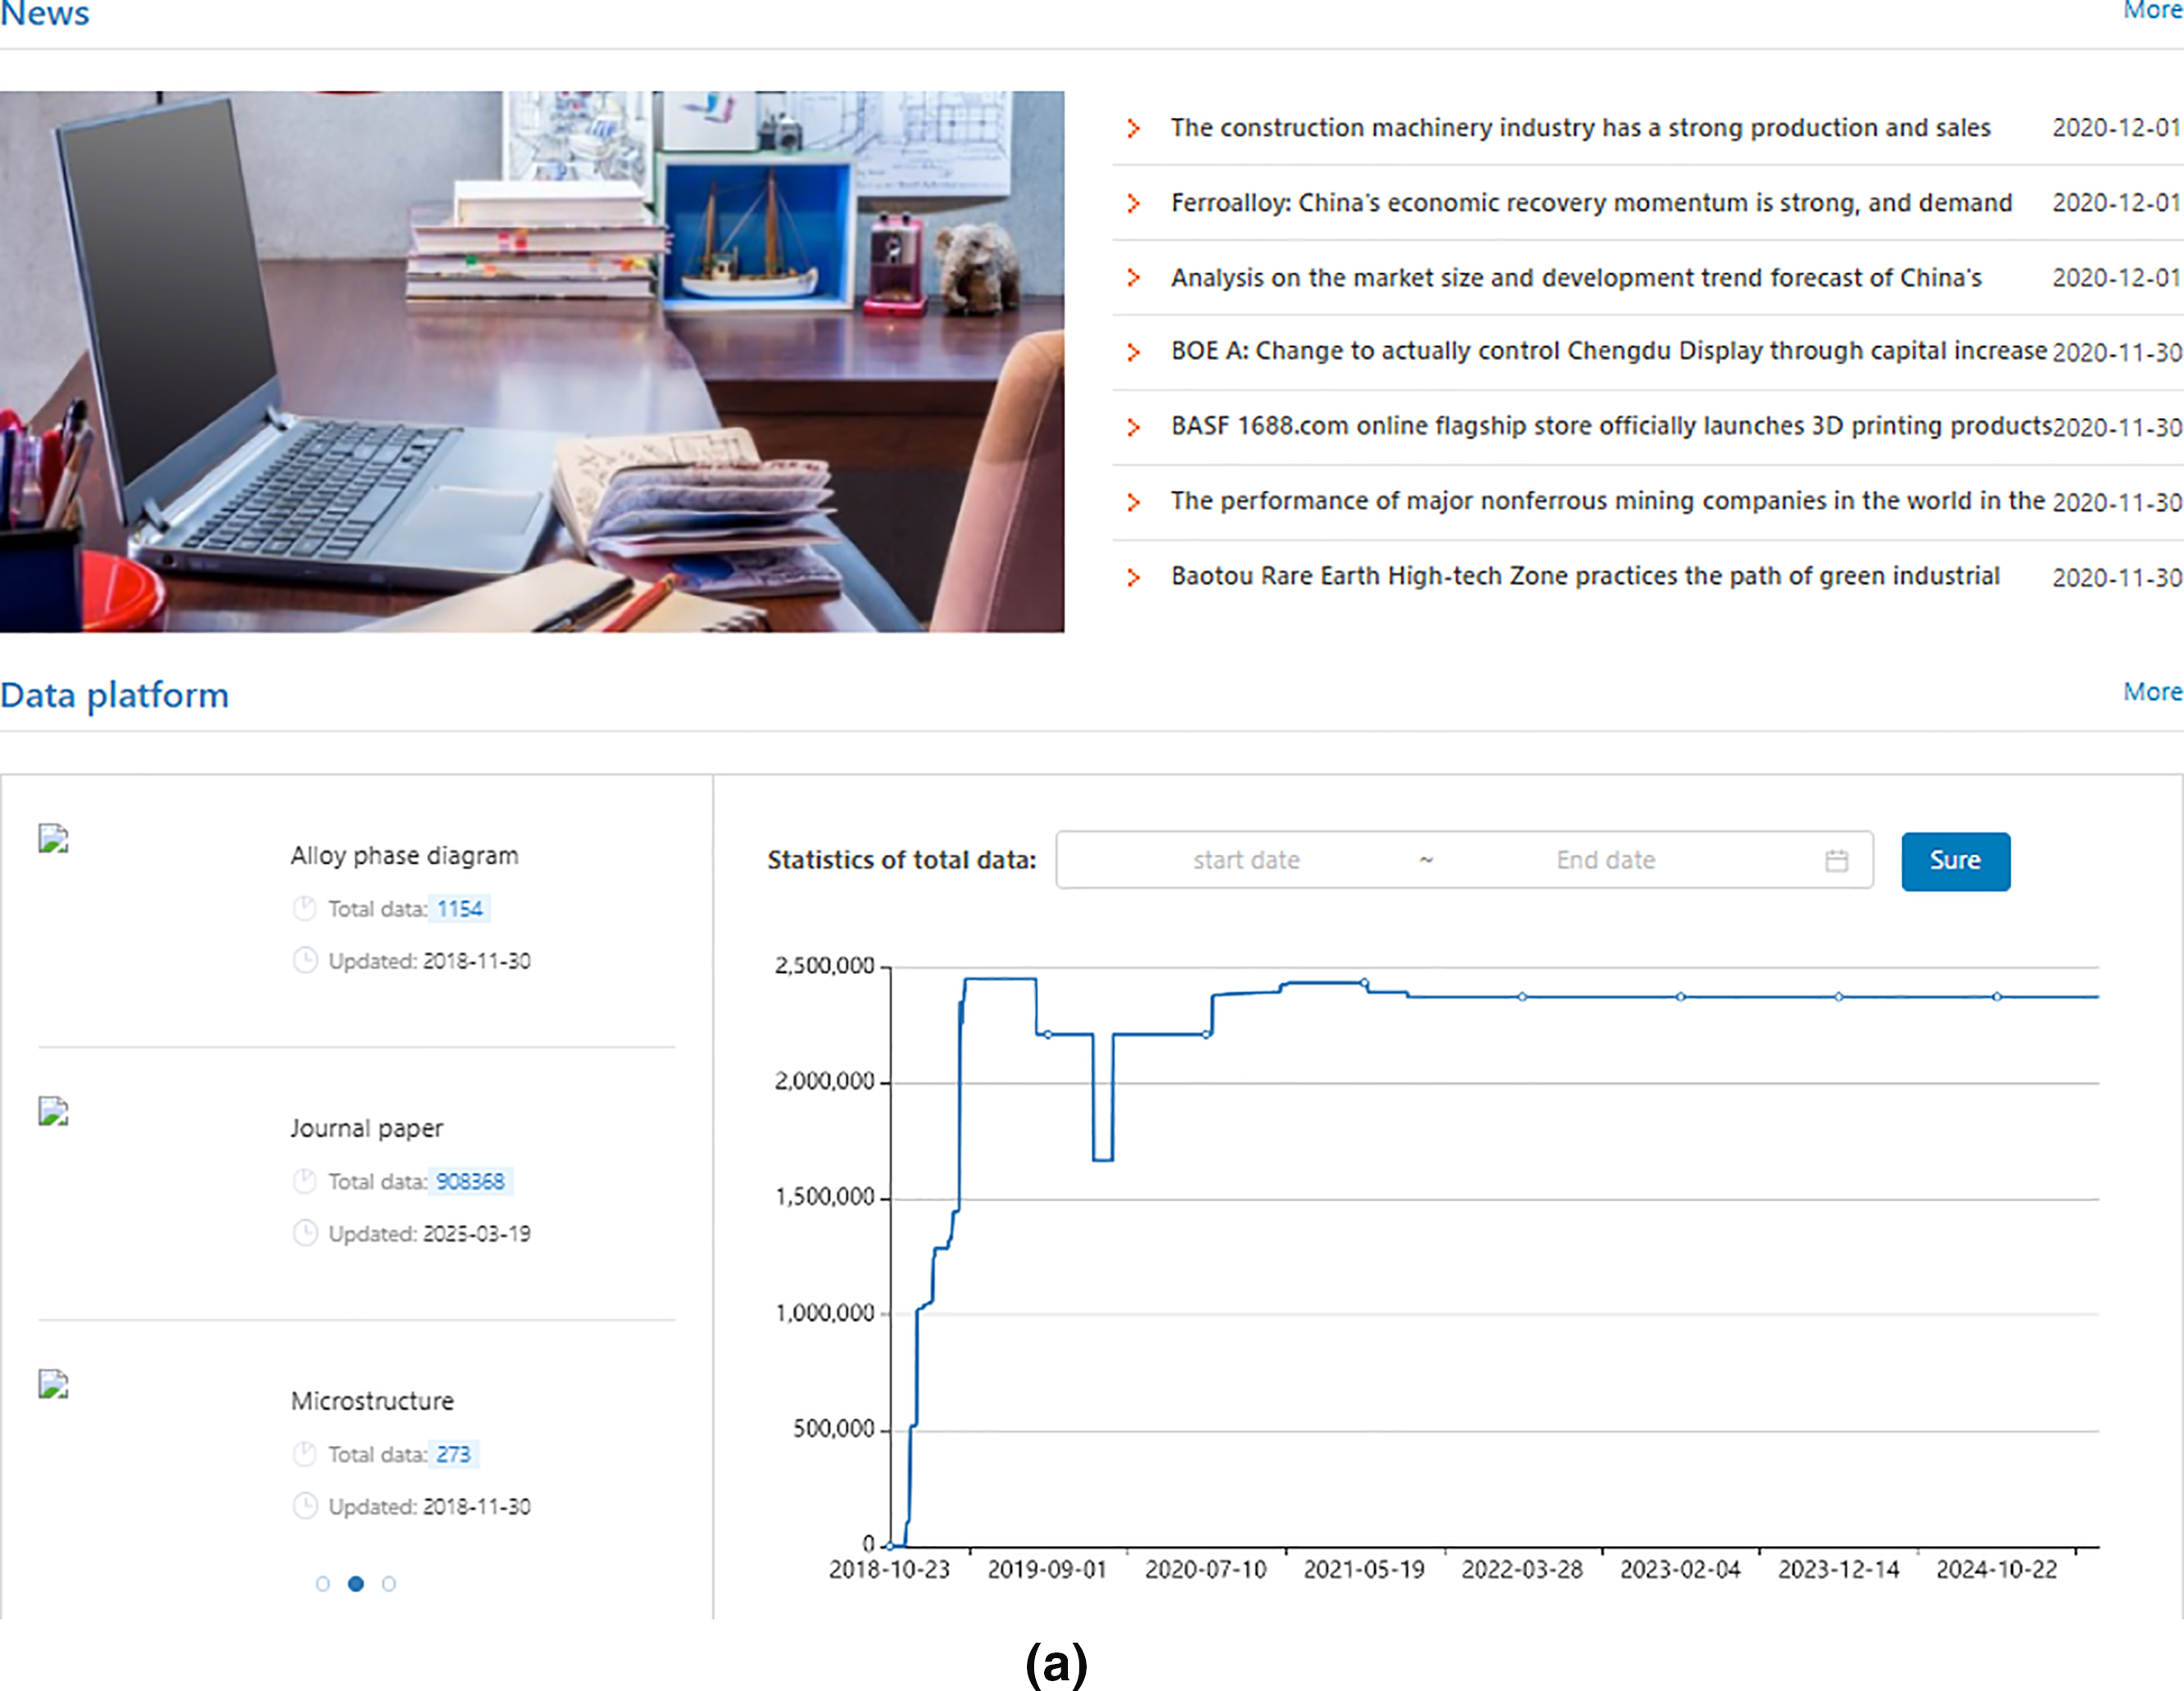Select the third carousel pagination dot

[389, 1584]
